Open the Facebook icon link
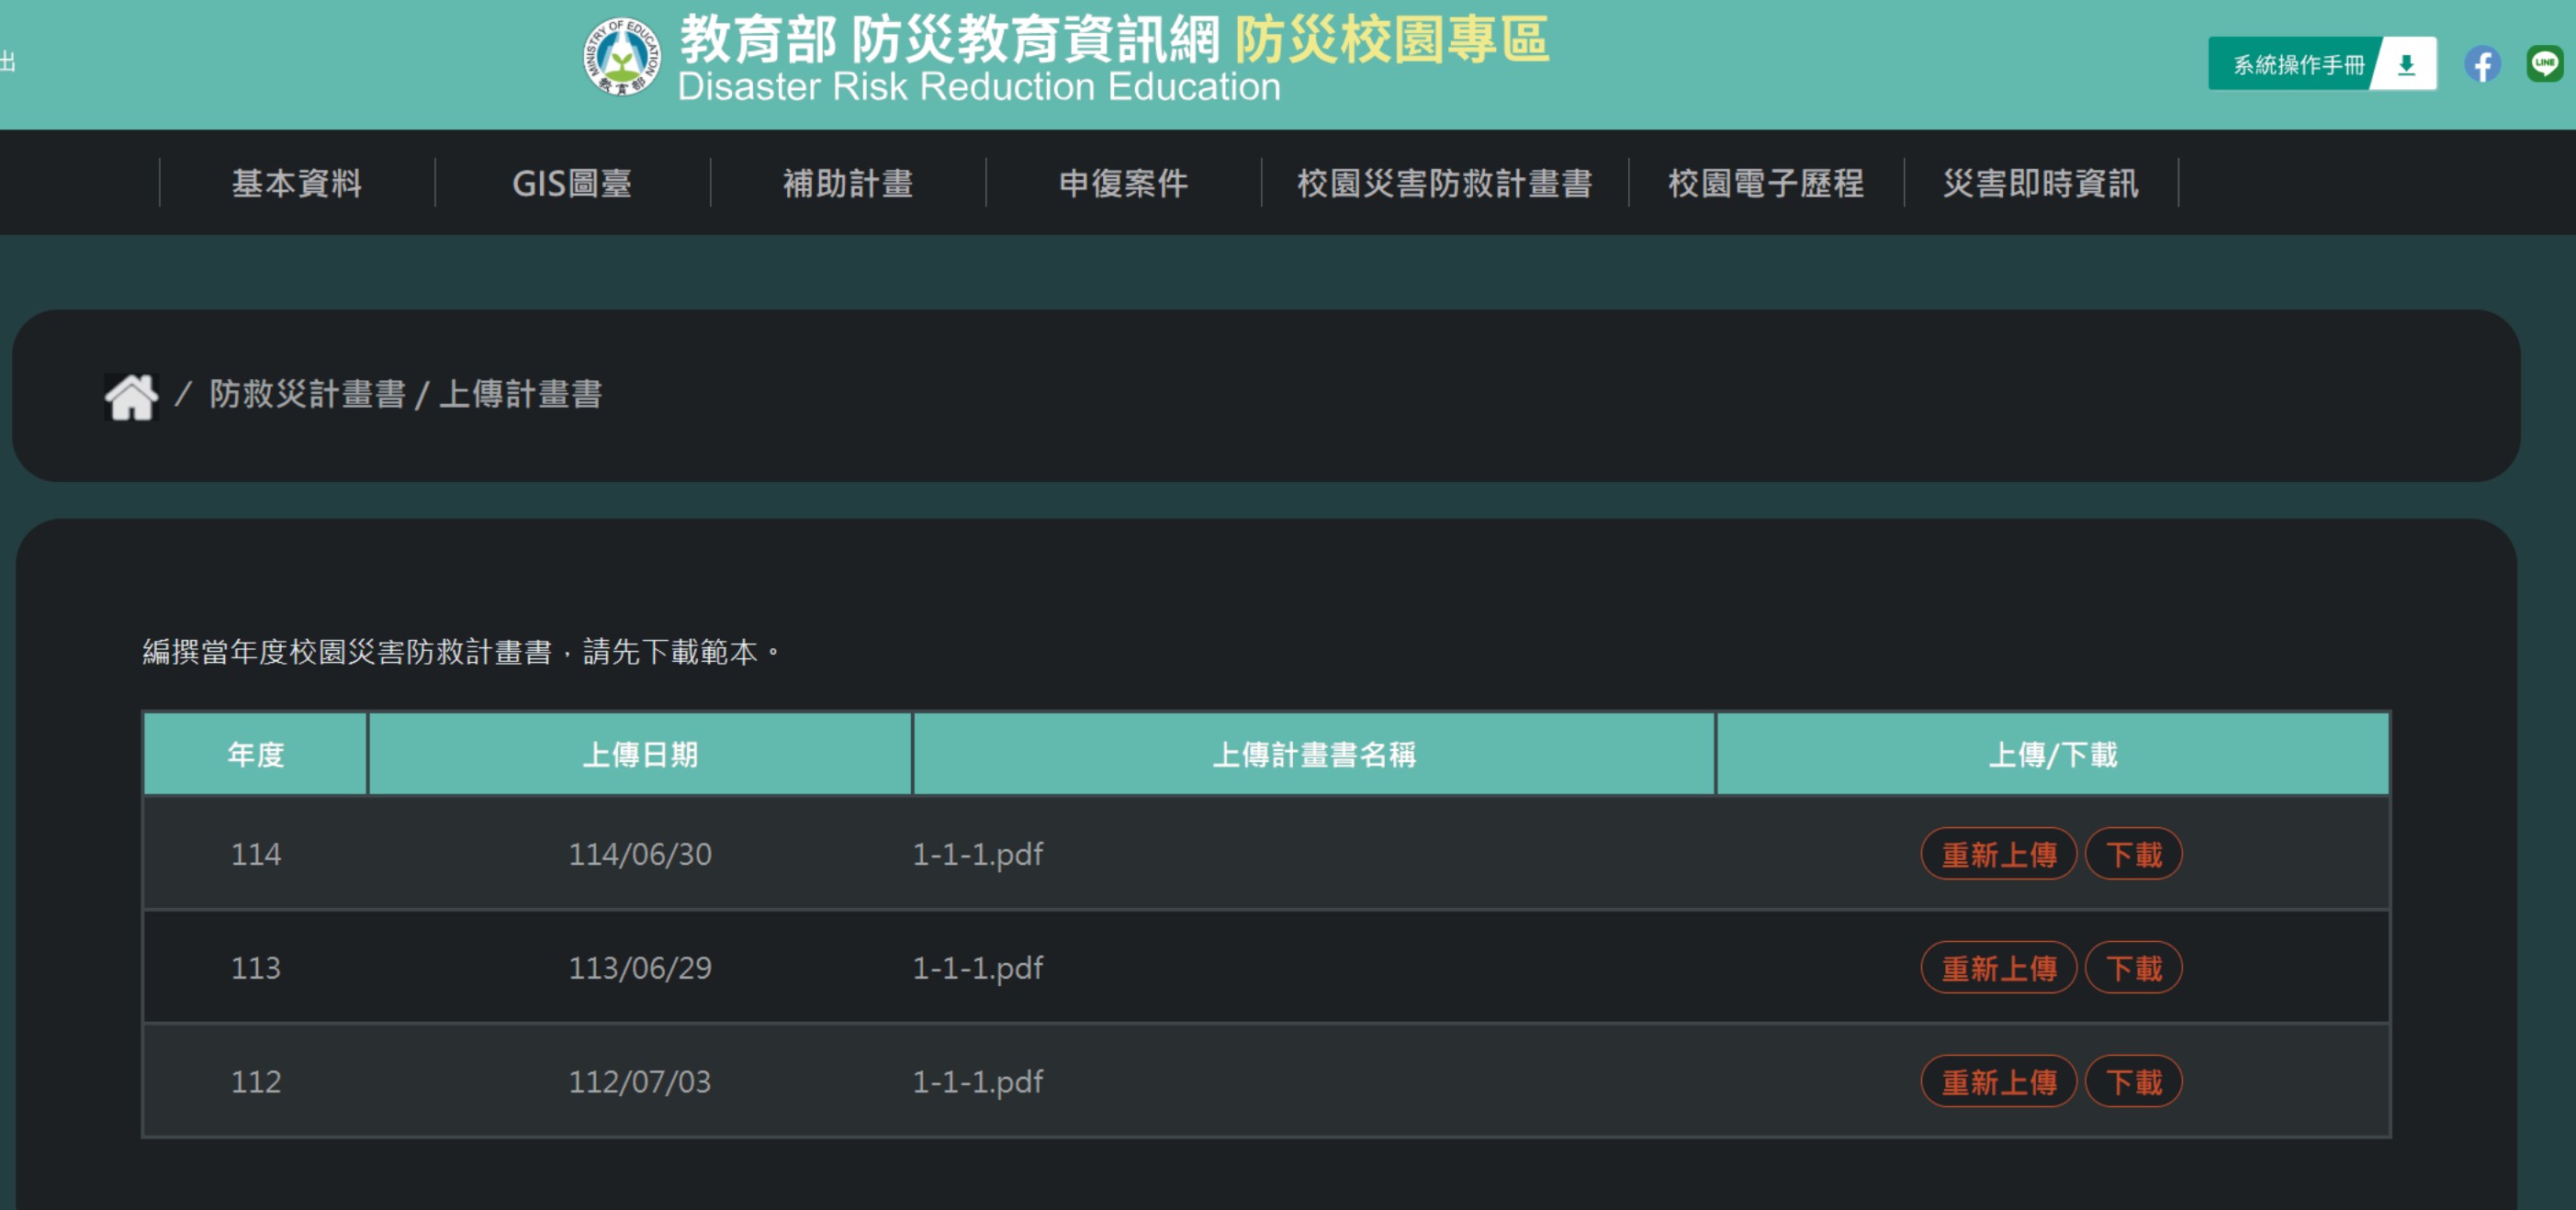This screenshot has width=2576, height=1210. [x=2482, y=65]
